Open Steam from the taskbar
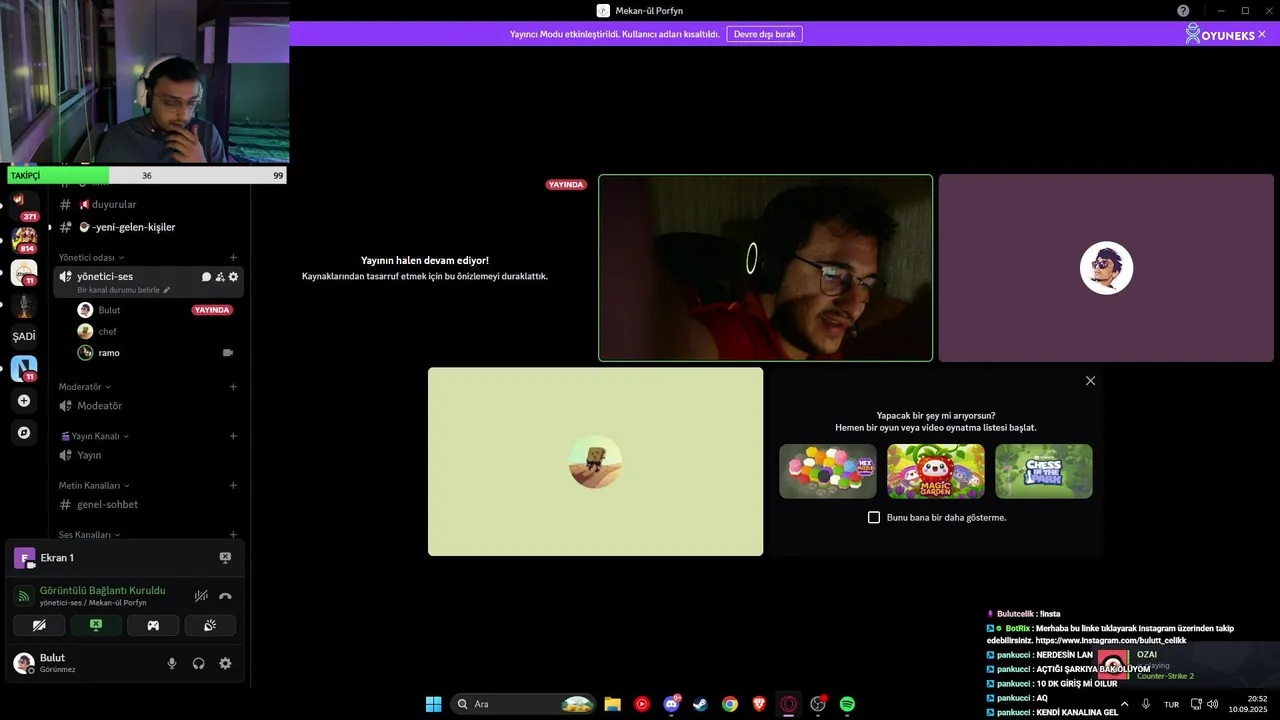Image resolution: width=1280 pixels, height=720 pixels. pos(701,704)
